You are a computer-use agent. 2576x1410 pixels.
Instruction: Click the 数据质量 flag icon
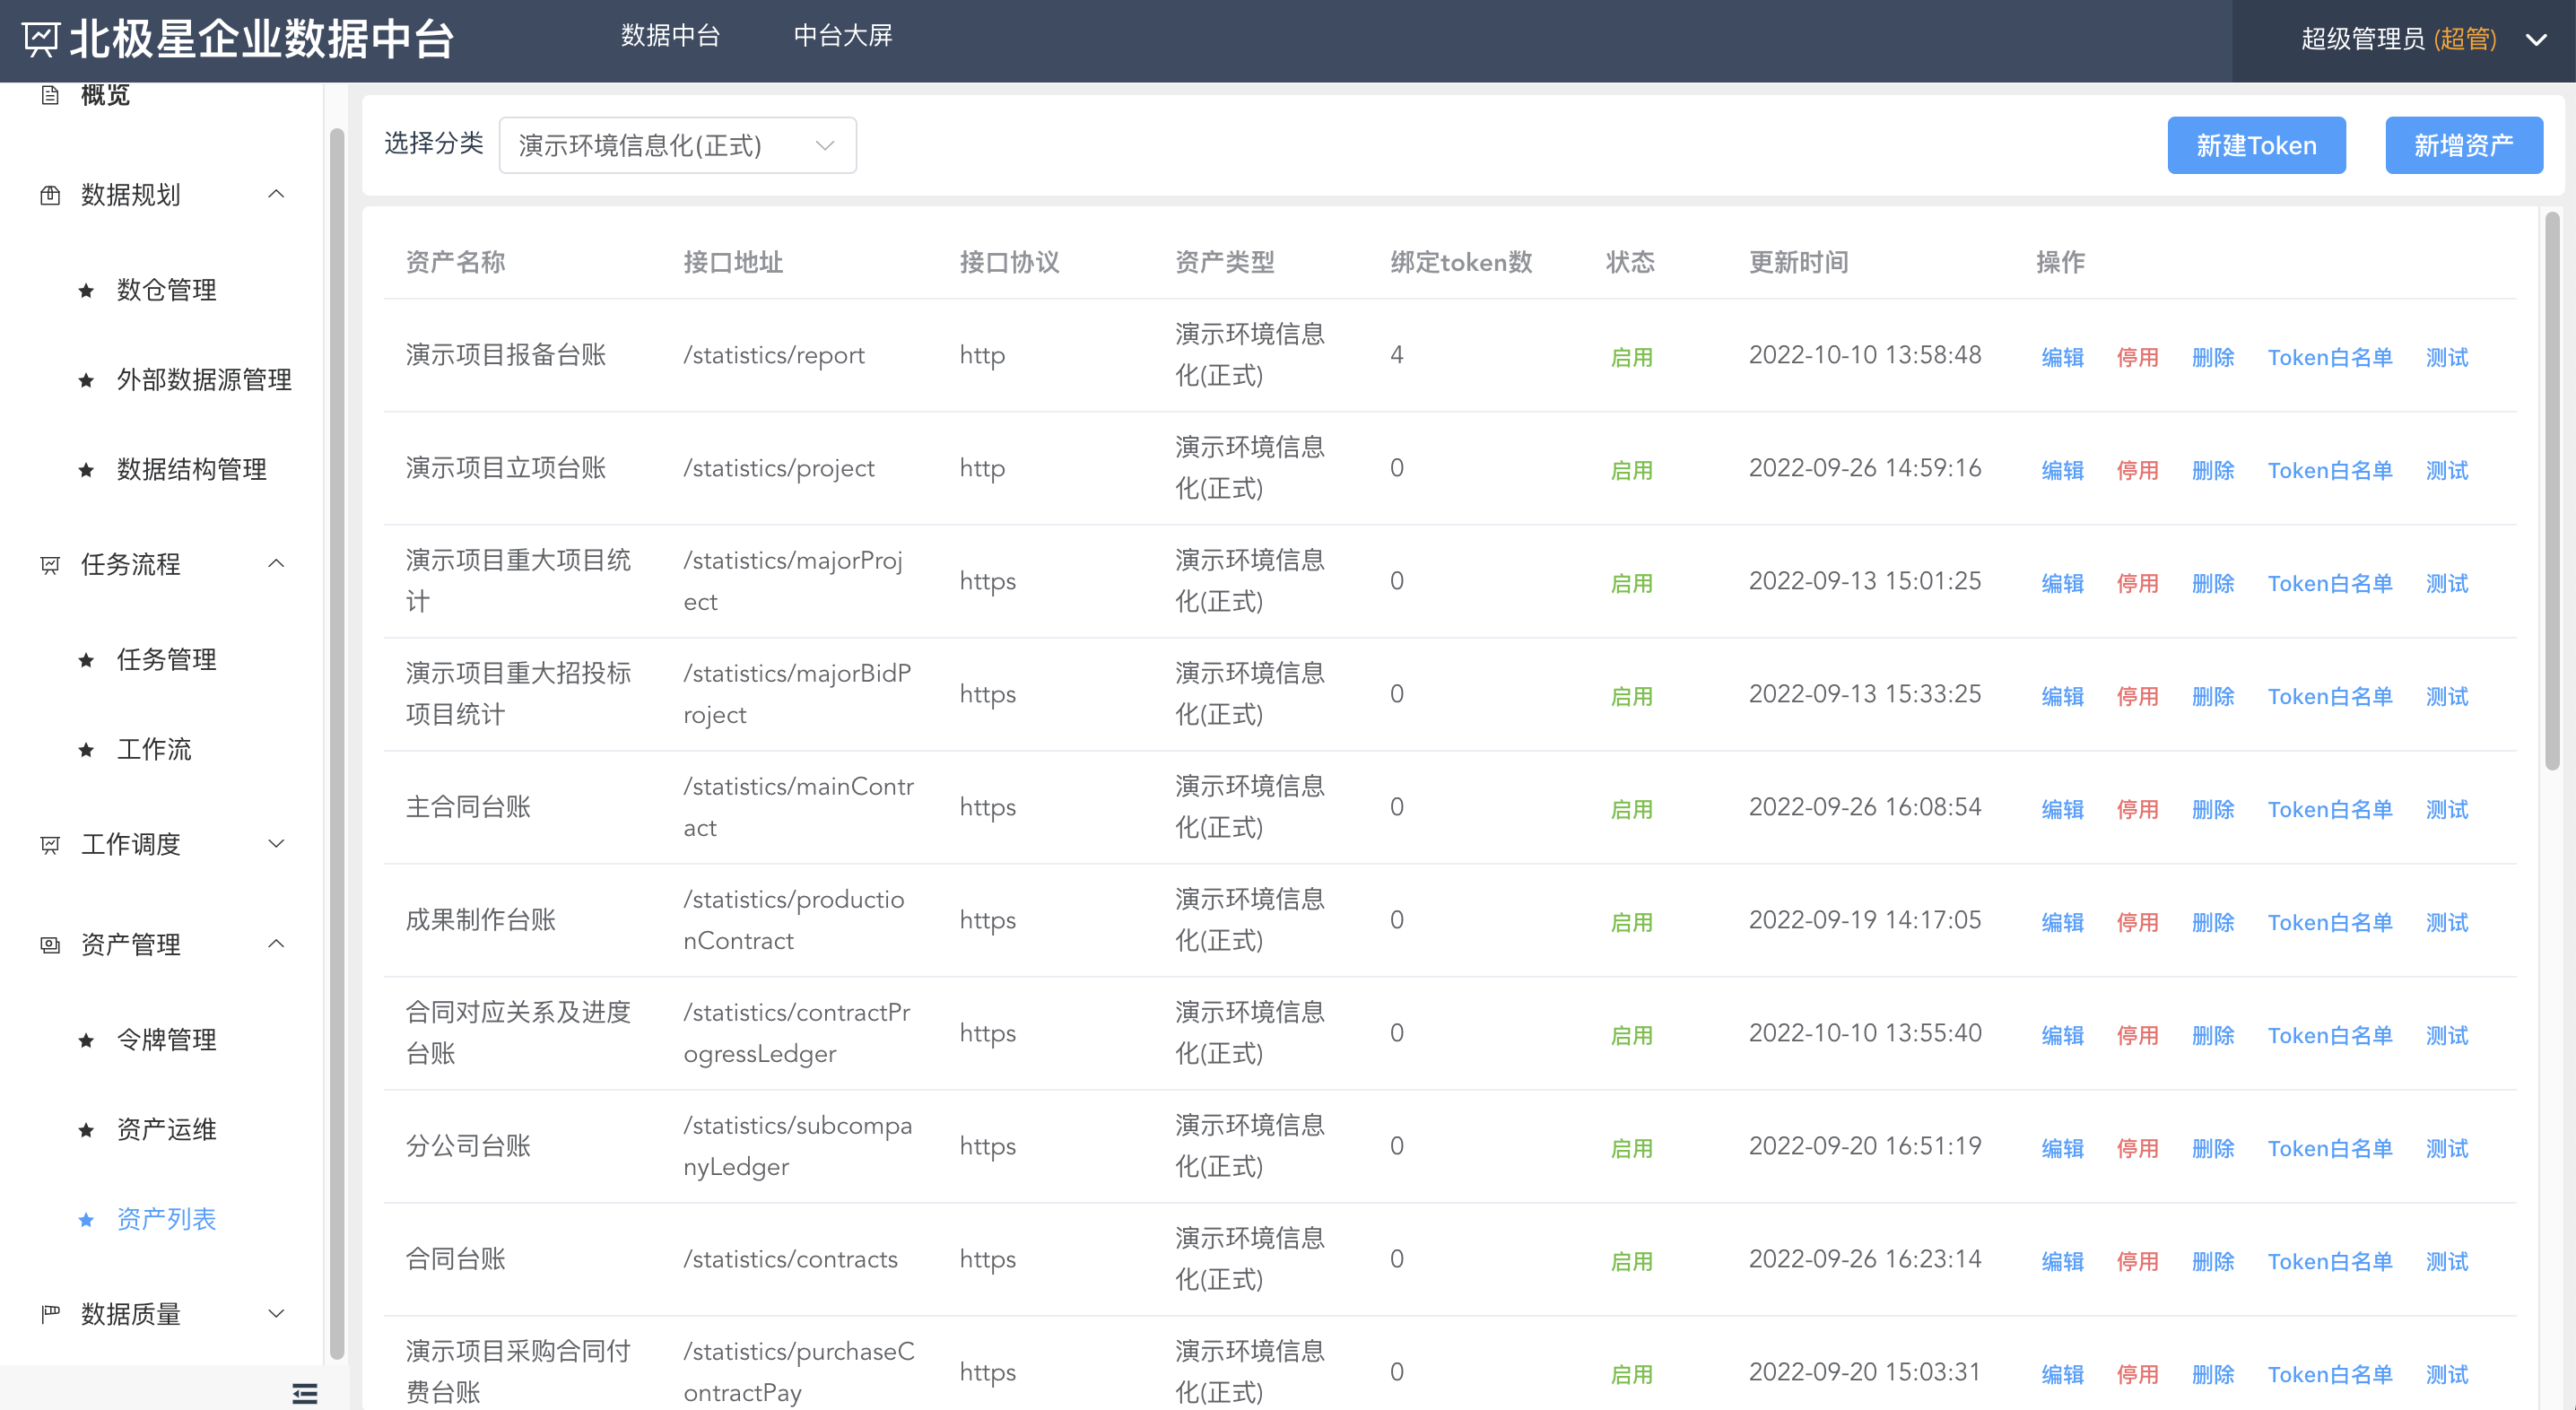coord(49,1314)
